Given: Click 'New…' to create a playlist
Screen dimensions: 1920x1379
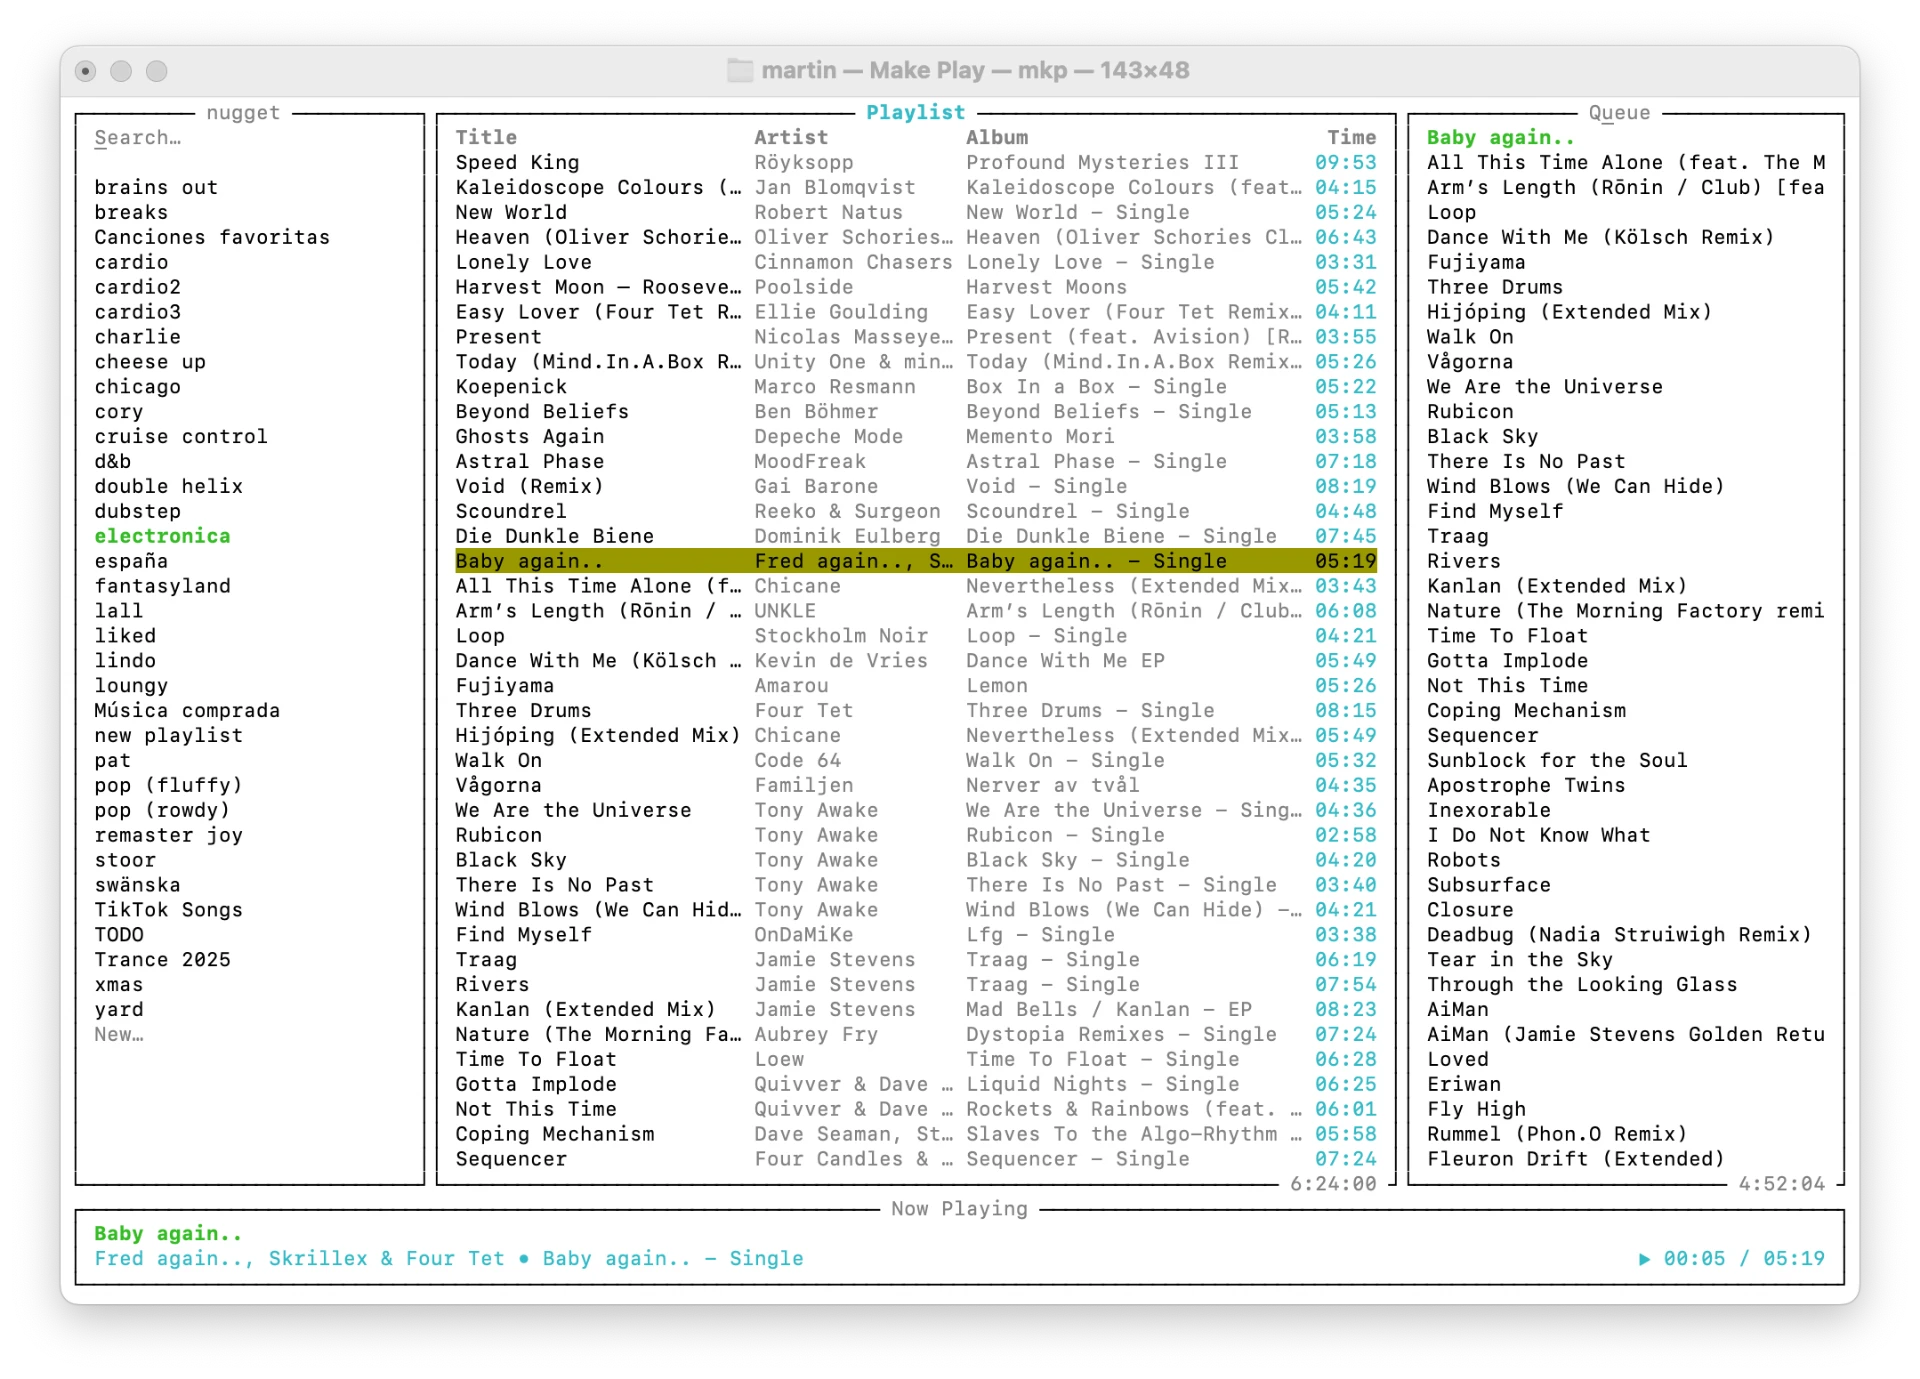Looking at the screenshot, I should [x=119, y=1035].
